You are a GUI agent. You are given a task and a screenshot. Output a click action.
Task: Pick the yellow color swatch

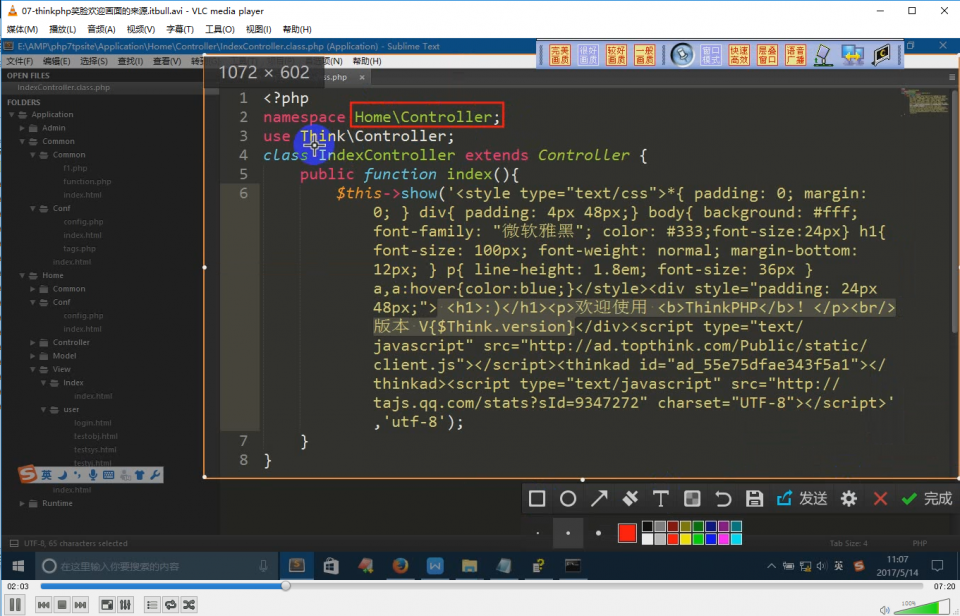coord(685,539)
